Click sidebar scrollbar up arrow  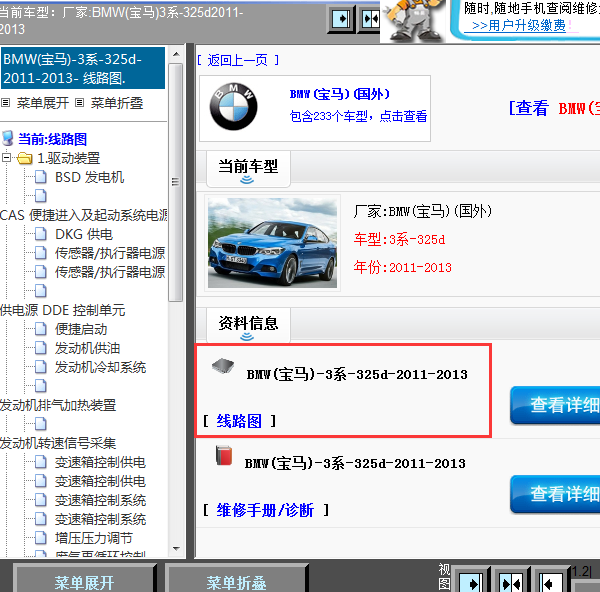176,54
